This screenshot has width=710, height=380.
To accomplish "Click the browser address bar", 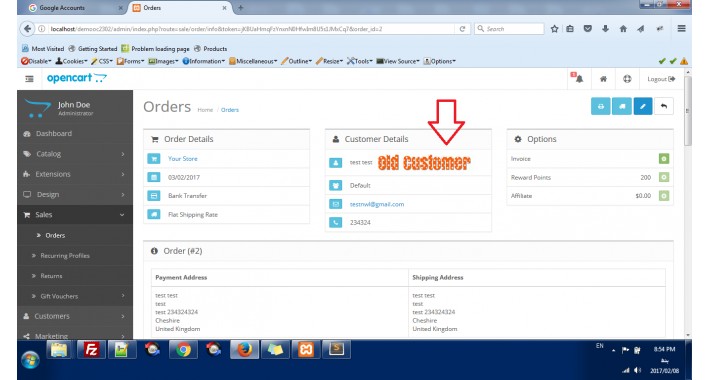I will (251, 29).
